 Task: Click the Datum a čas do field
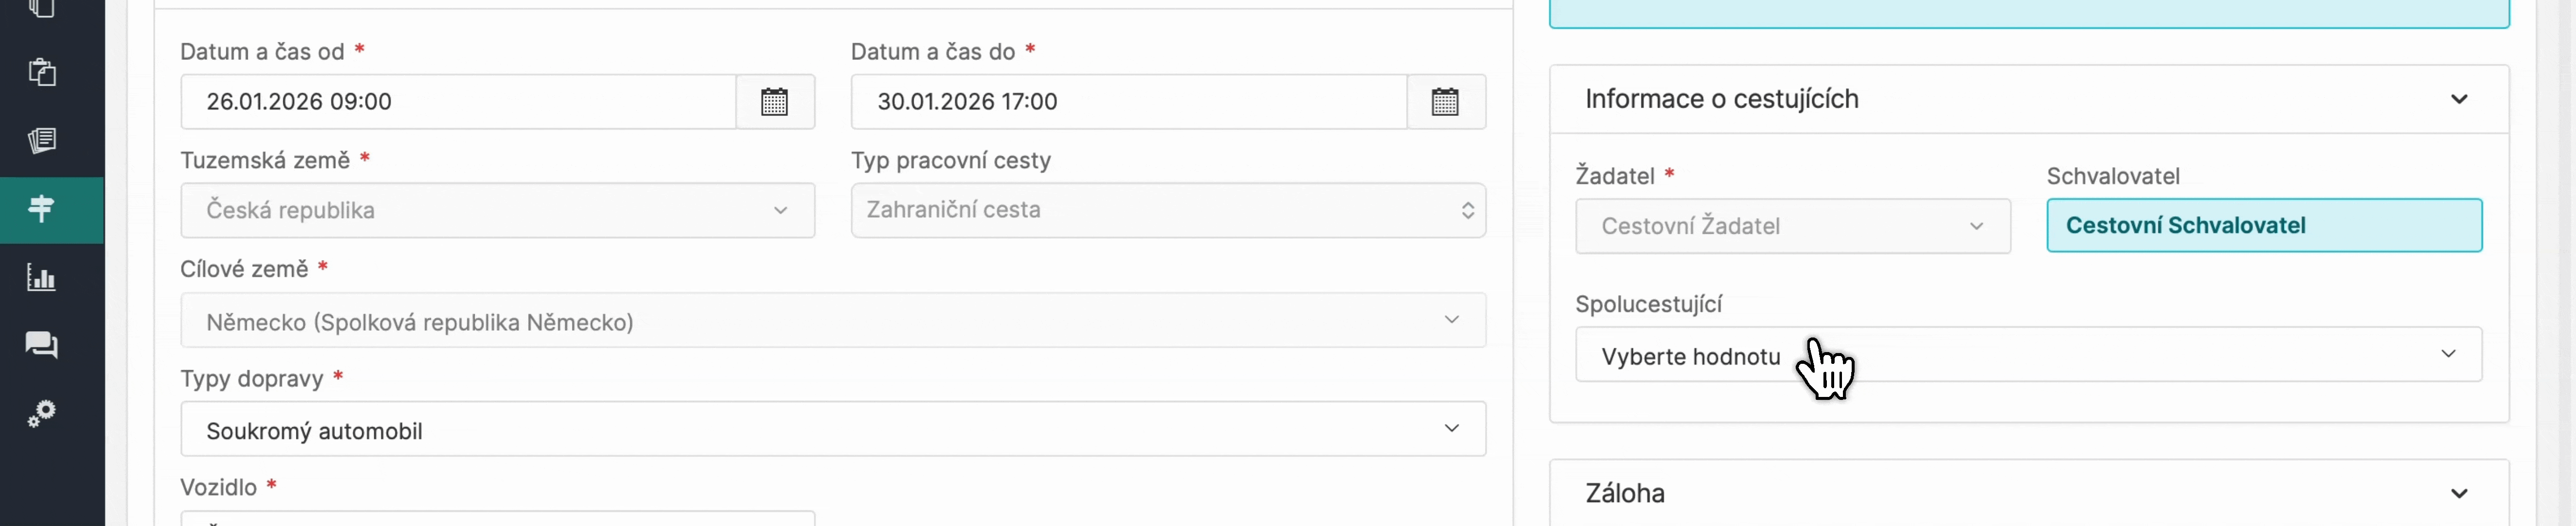pyautogui.click(x=1128, y=102)
